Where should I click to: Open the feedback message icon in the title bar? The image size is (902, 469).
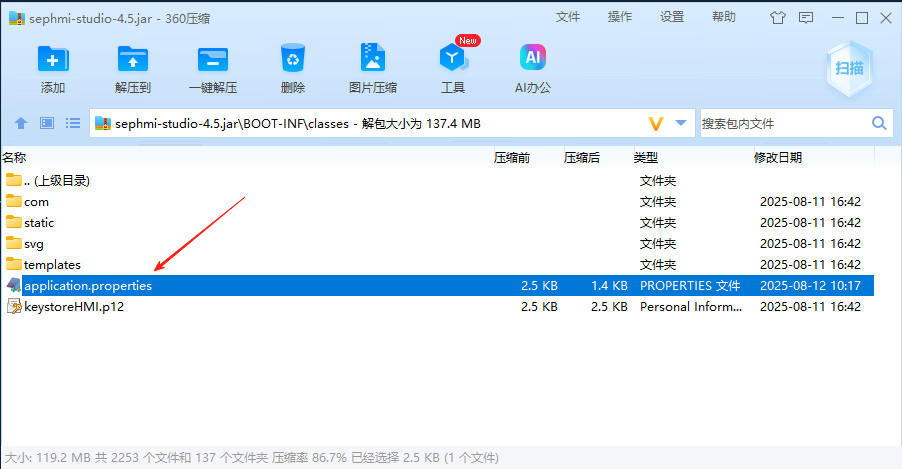(x=806, y=18)
